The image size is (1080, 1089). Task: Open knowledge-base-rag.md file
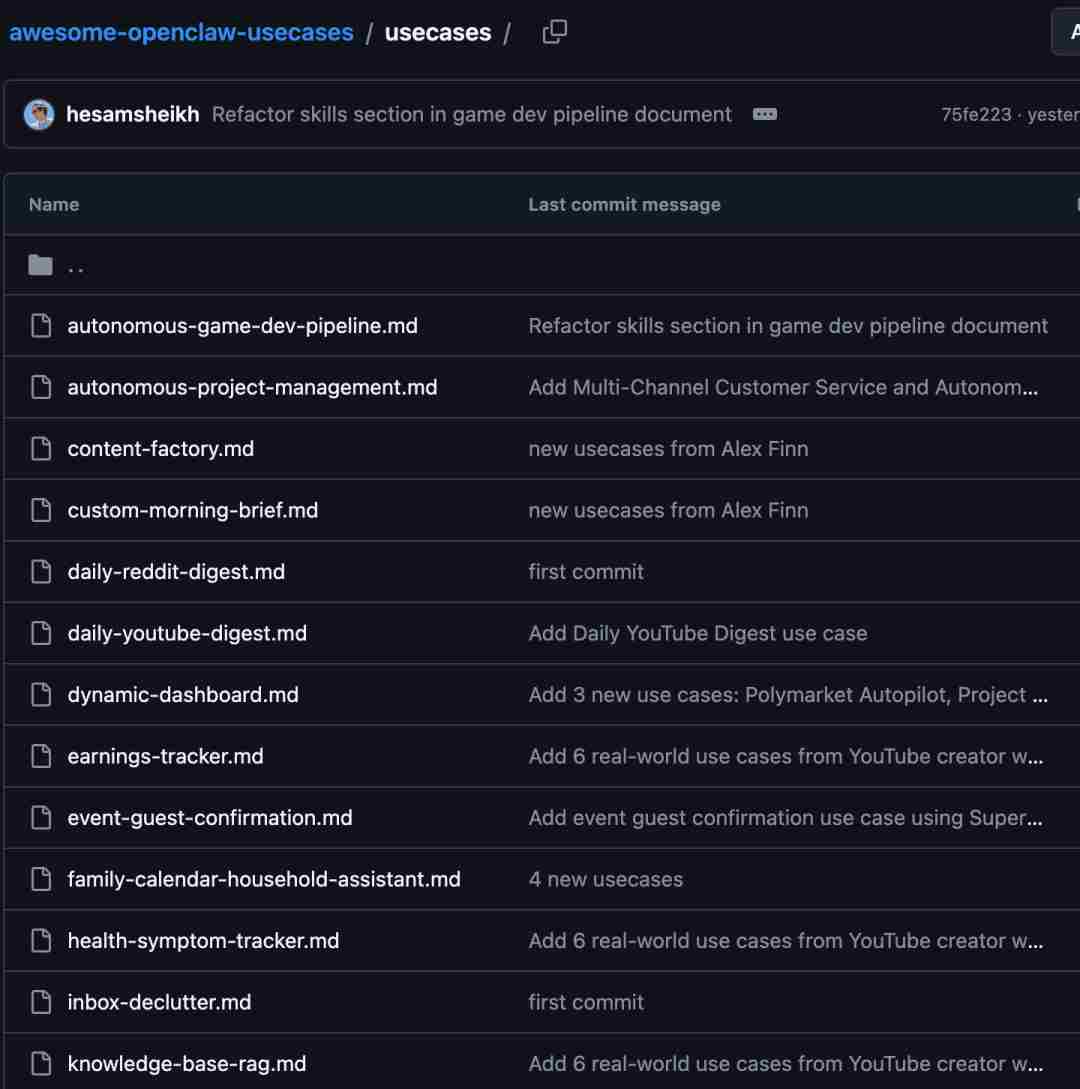(x=186, y=1064)
